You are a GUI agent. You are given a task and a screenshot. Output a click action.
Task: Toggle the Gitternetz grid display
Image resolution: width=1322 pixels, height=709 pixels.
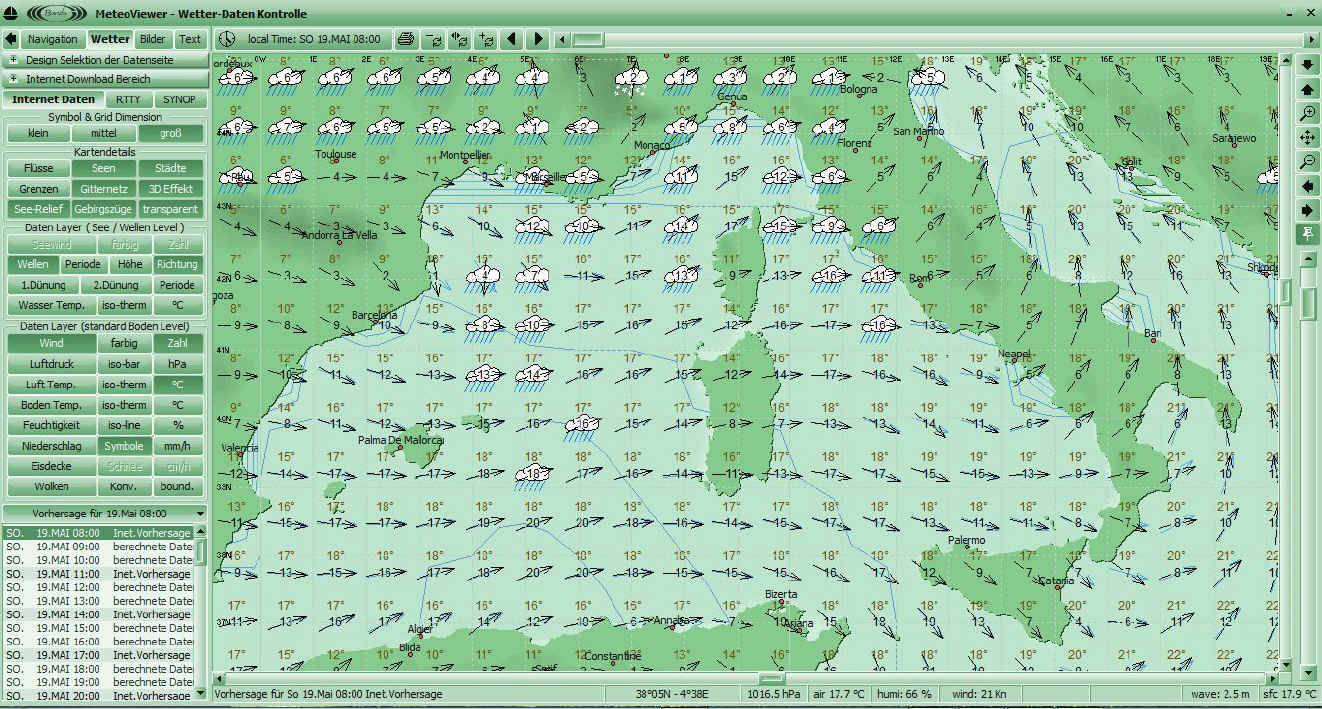(x=104, y=189)
